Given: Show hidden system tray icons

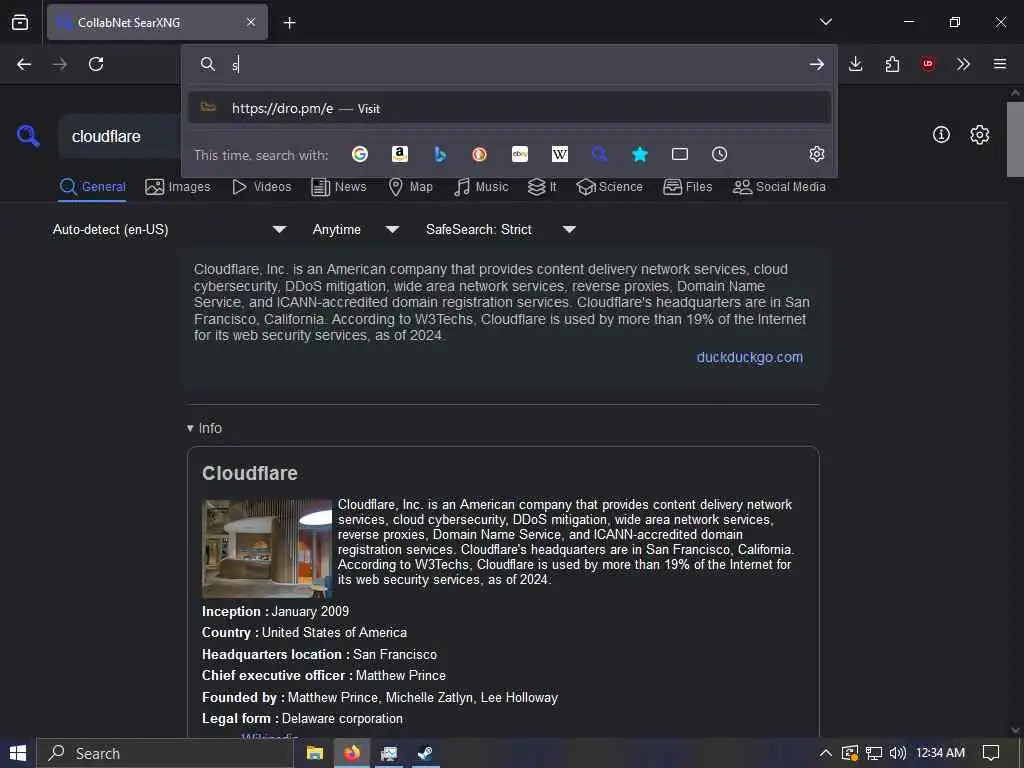Looking at the screenshot, I should [825, 753].
